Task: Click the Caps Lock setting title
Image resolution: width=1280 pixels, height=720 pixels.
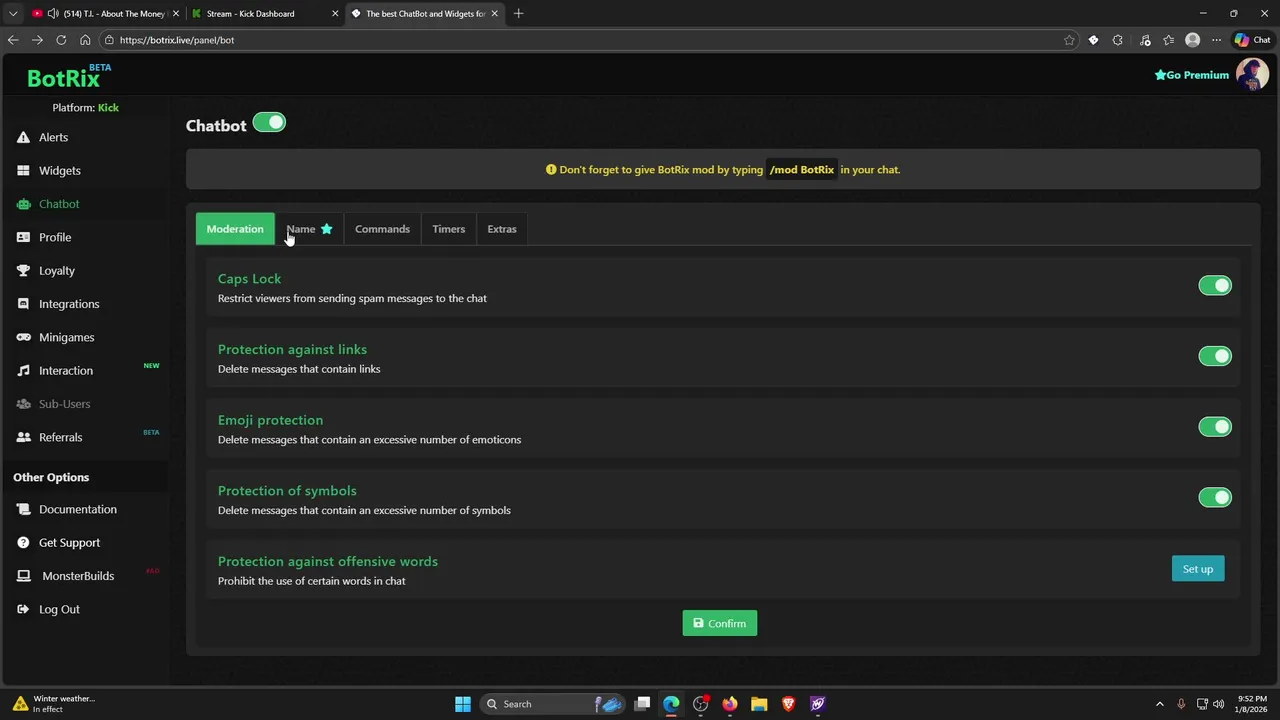Action: tap(249, 279)
